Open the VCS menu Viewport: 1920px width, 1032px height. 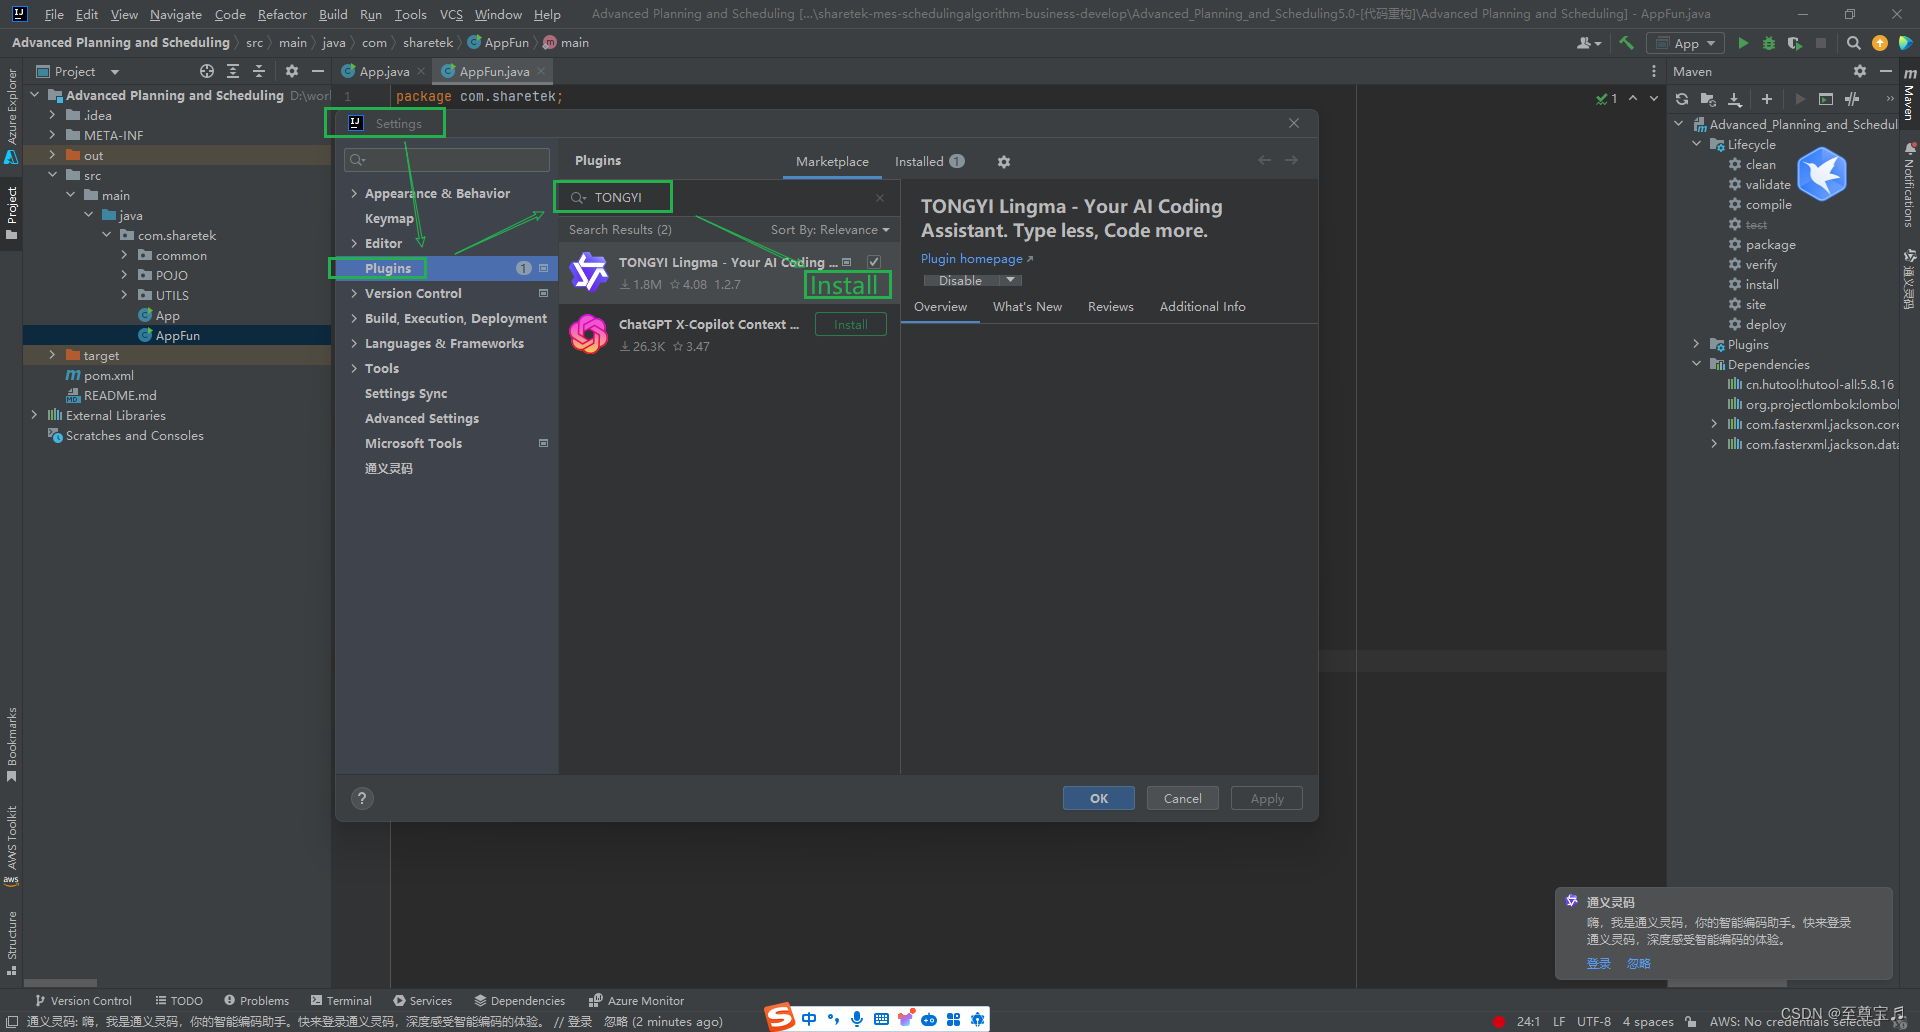[x=451, y=14]
